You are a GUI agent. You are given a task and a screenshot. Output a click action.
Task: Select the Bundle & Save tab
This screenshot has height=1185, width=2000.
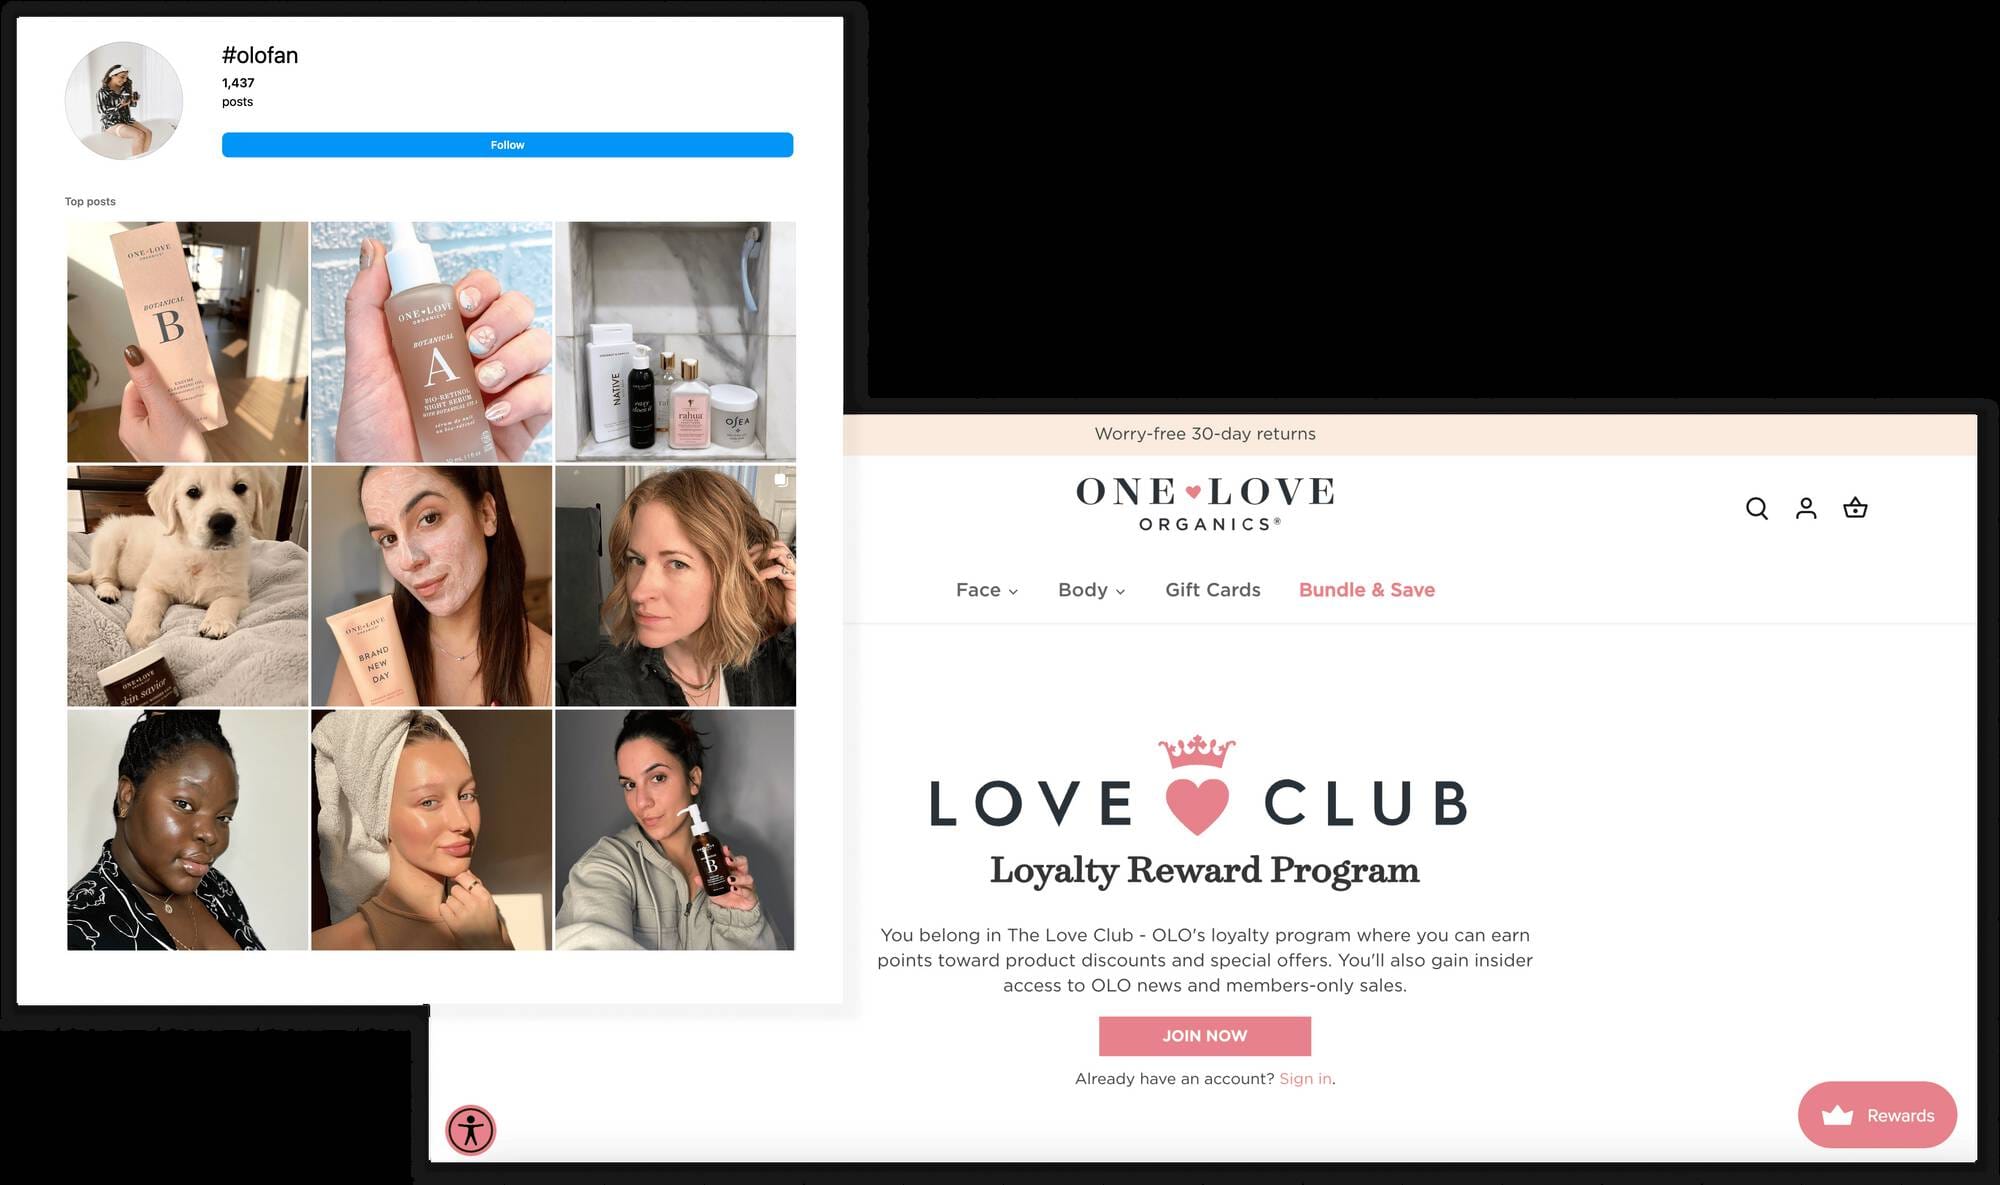click(1367, 590)
